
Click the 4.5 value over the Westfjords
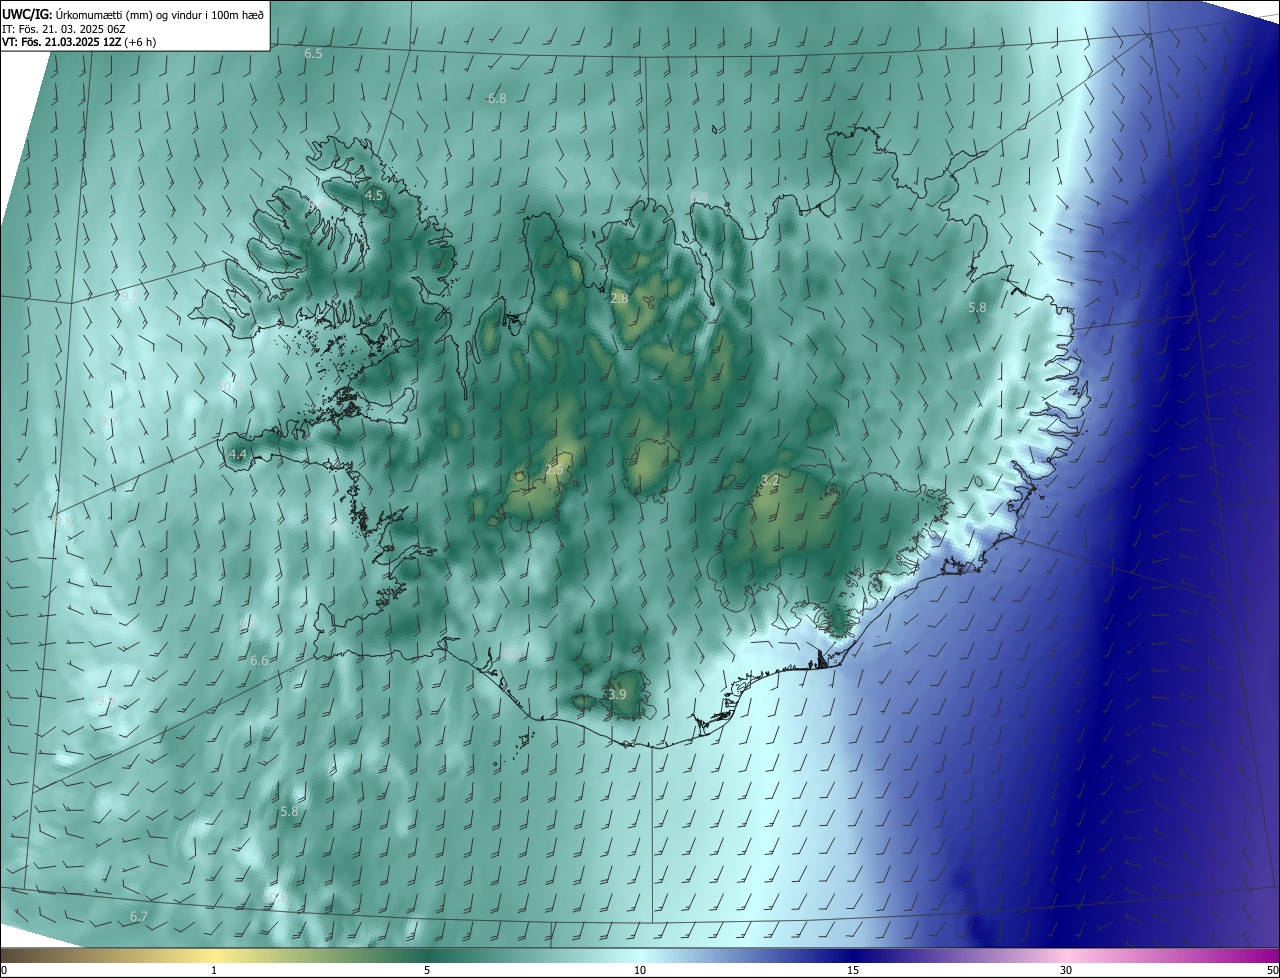pos(374,196)
